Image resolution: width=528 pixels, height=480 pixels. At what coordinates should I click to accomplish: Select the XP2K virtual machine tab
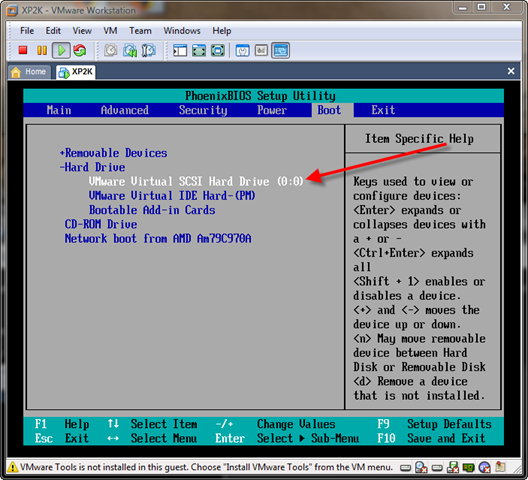pos(76,72)
